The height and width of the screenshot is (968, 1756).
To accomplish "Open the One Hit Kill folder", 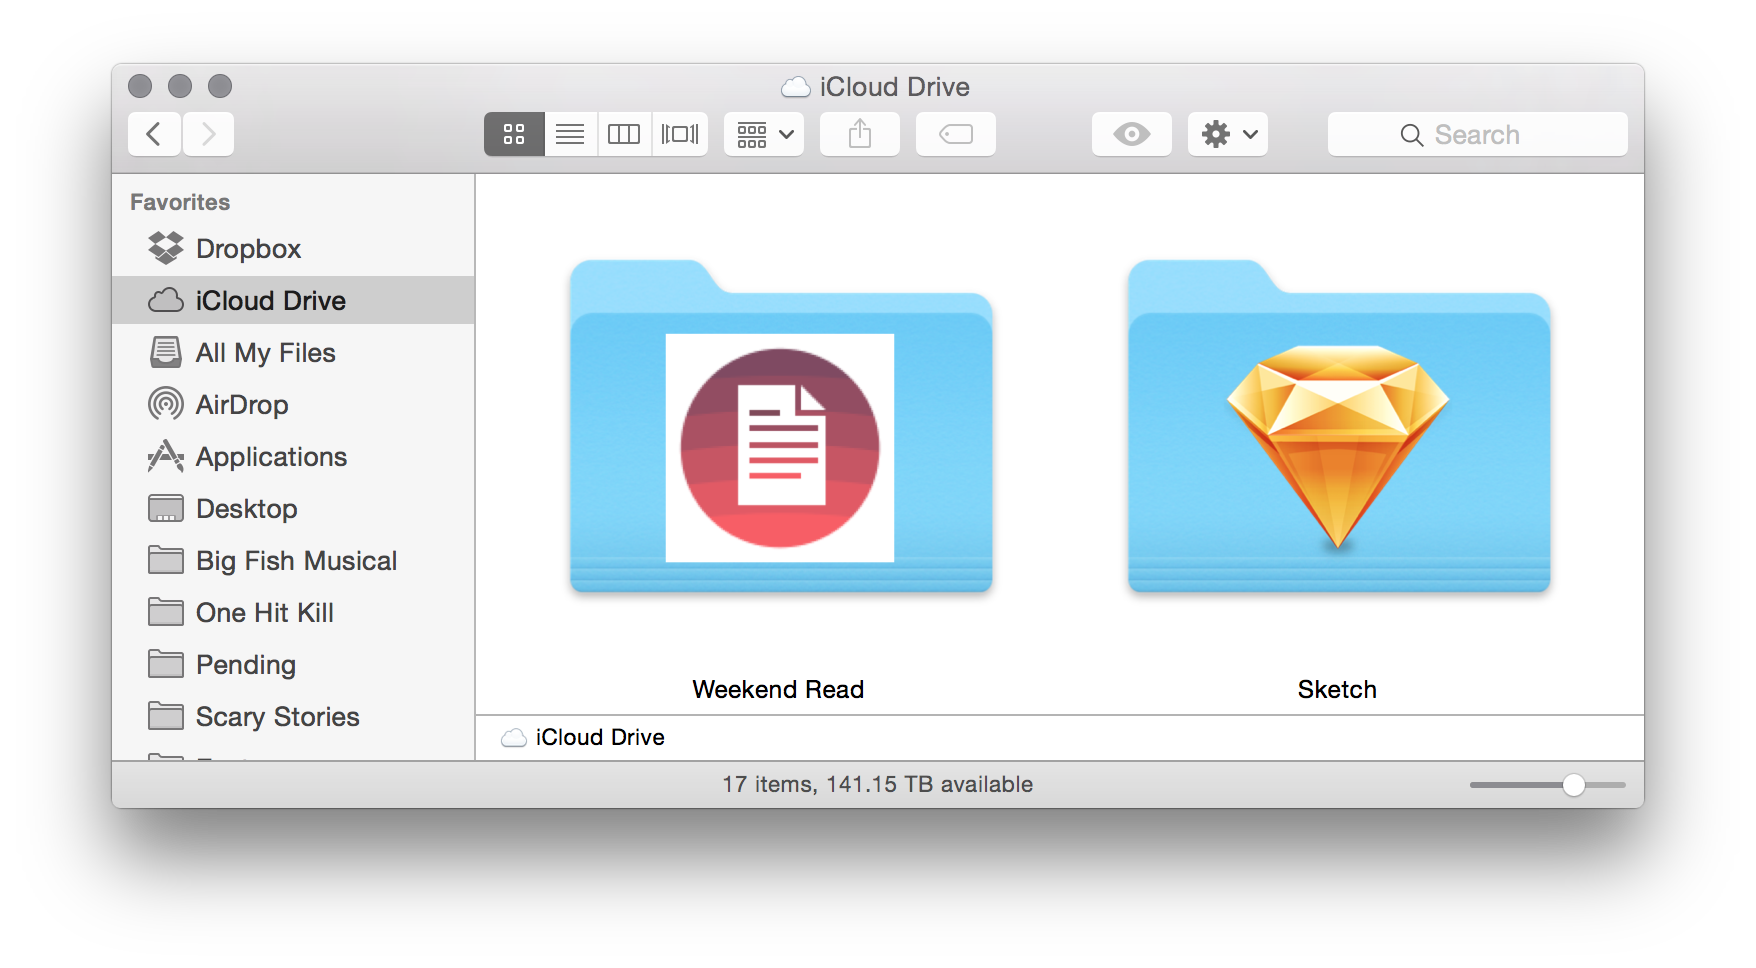I will [293, 612].
